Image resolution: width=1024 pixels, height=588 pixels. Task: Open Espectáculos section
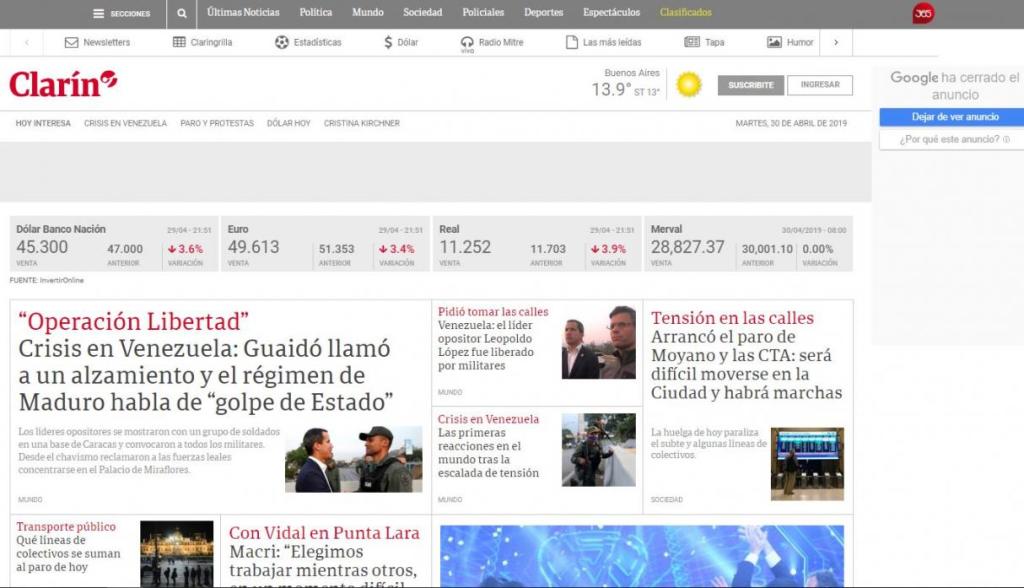611,12
